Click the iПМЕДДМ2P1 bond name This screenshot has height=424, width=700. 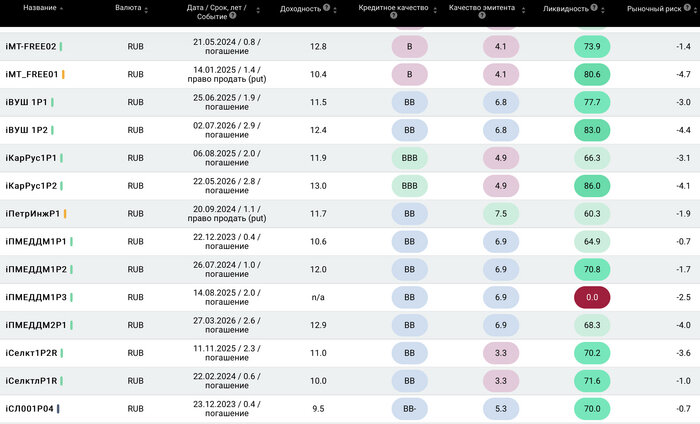[x=35, y=325]
